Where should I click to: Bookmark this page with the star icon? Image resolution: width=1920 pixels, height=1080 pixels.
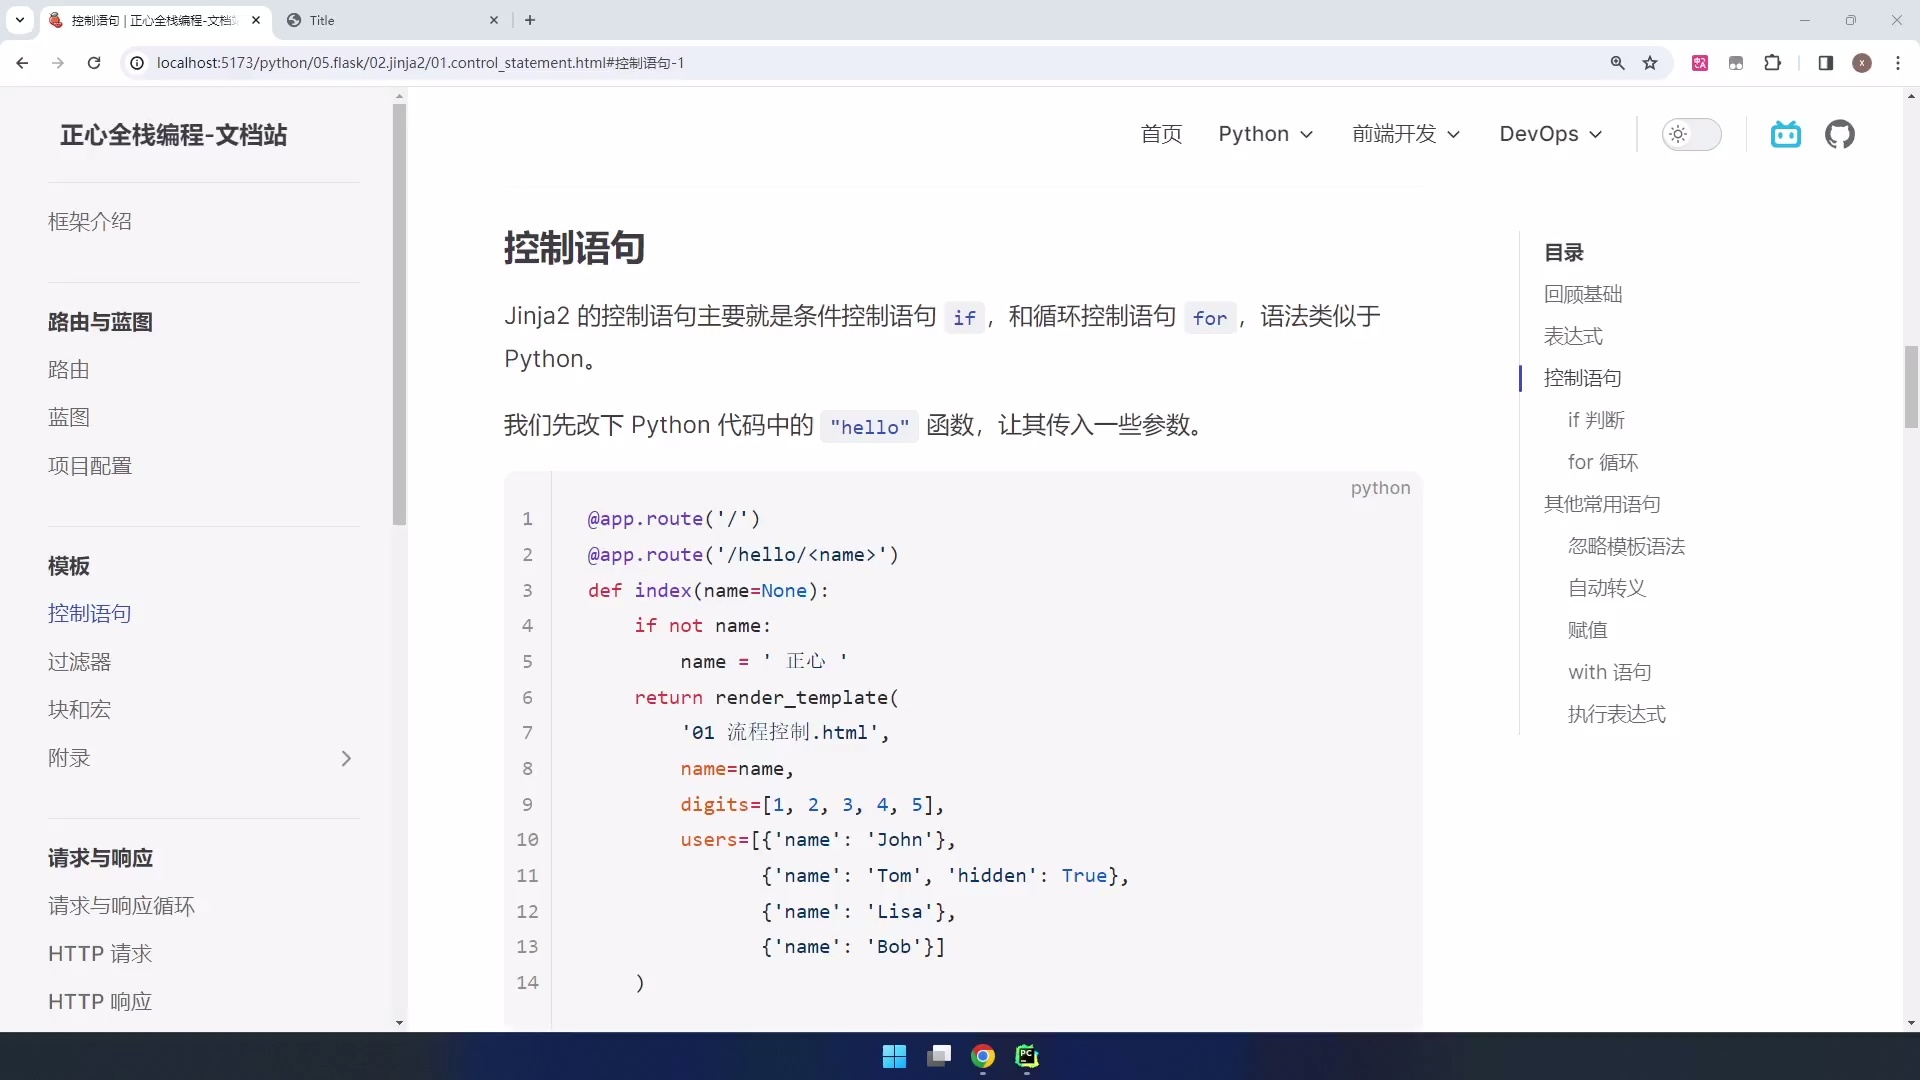click(x=1650, y=62)
